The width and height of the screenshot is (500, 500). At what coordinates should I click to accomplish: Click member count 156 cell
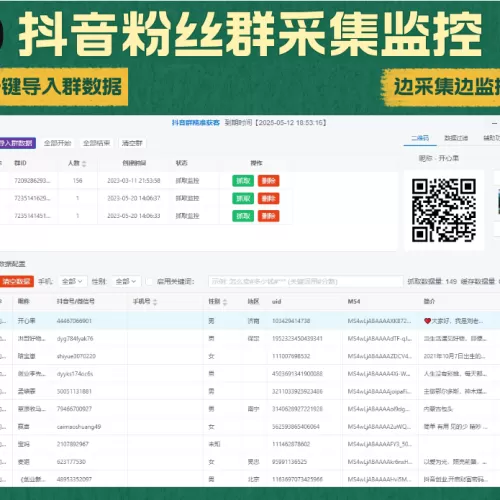(x=77, y=181)
